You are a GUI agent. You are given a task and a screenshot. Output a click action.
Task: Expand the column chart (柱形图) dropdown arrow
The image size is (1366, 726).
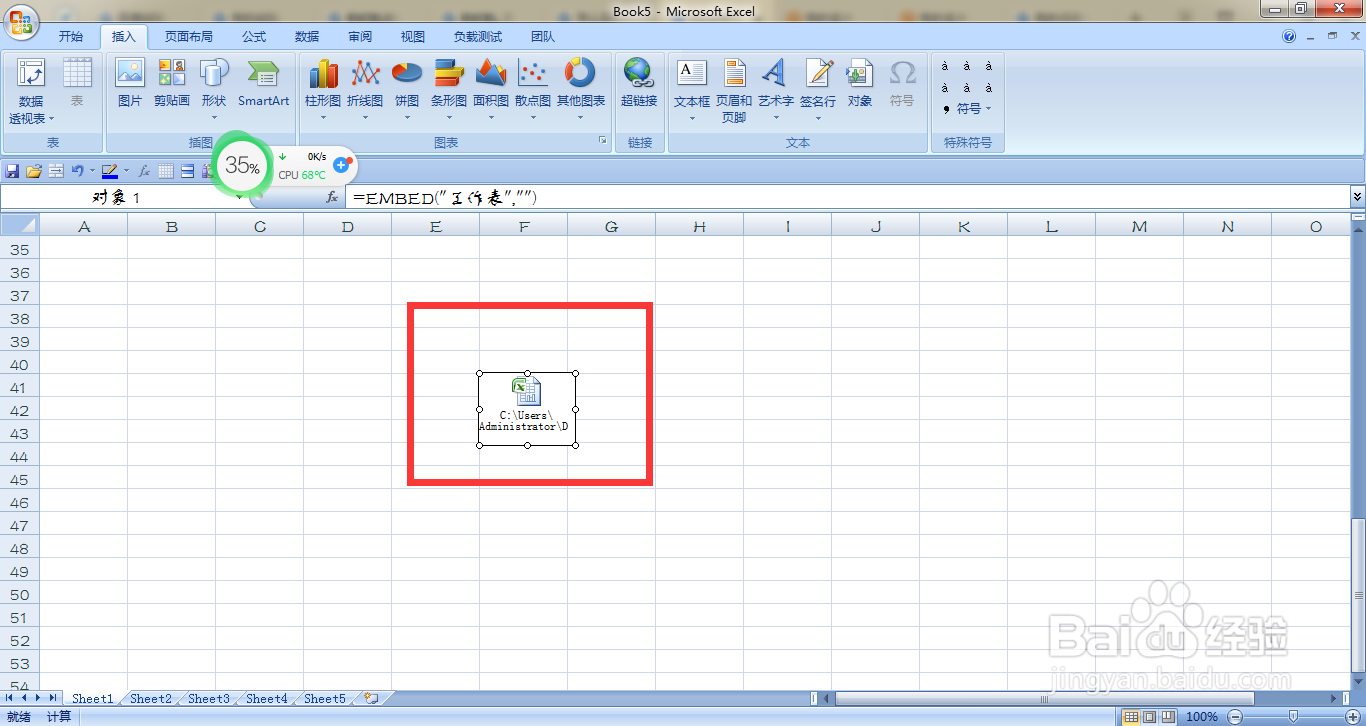[323, 118]
